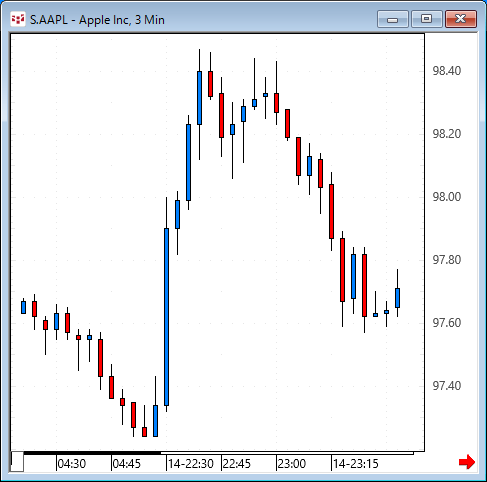Click the 04:30 time axis label

tap(72, 464)
